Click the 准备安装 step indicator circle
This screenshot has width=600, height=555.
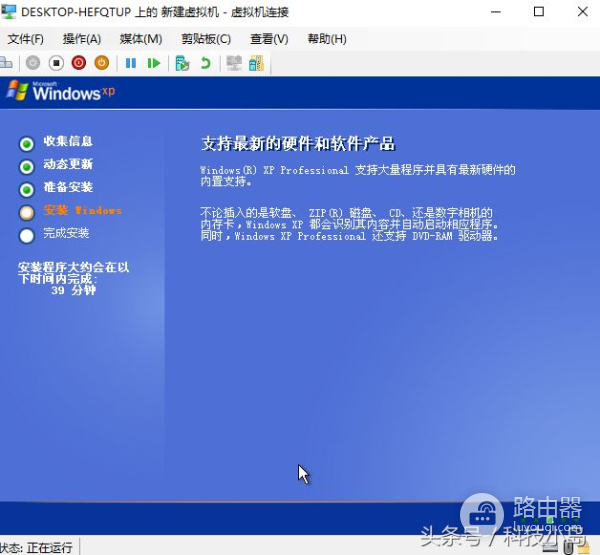[x=27, y=190]
